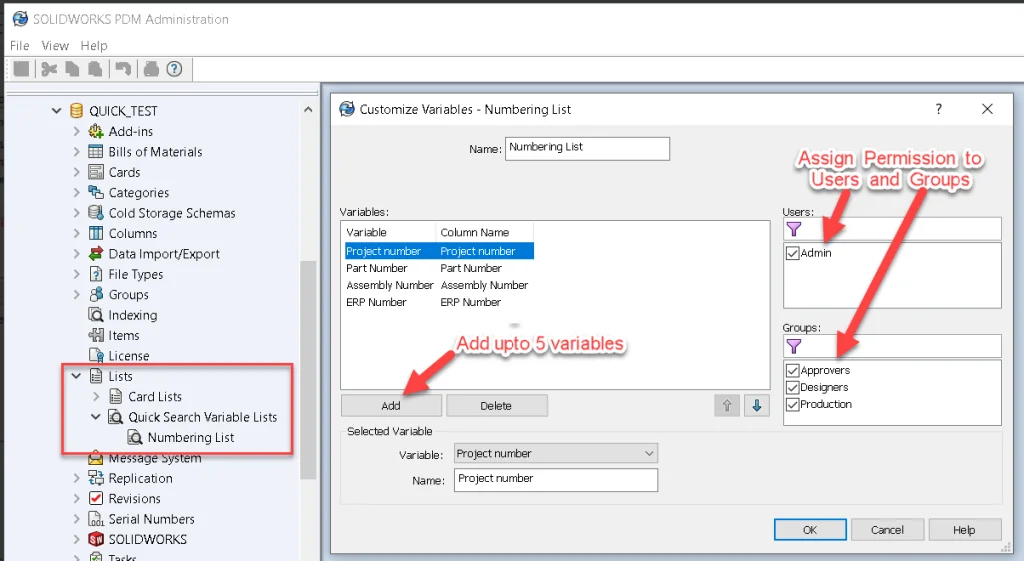Collapse the QUICK_TEST vault node
The image size is (1024, 561).
(x=57, y=111)
